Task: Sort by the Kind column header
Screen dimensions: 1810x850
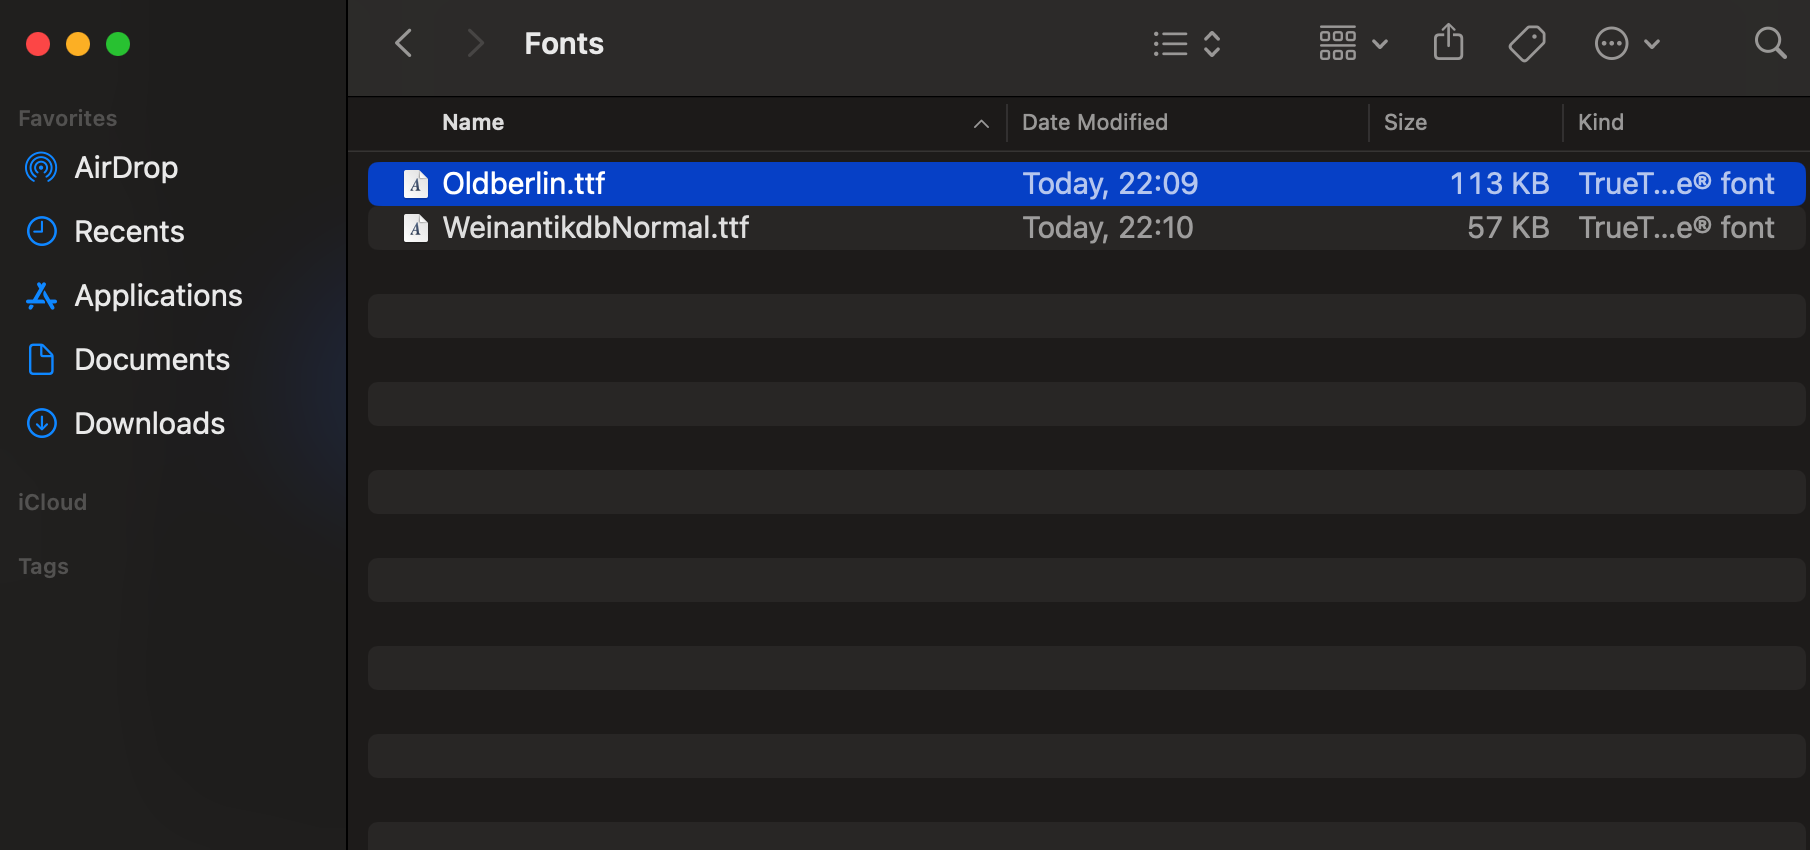Action: click(1600, 122)
